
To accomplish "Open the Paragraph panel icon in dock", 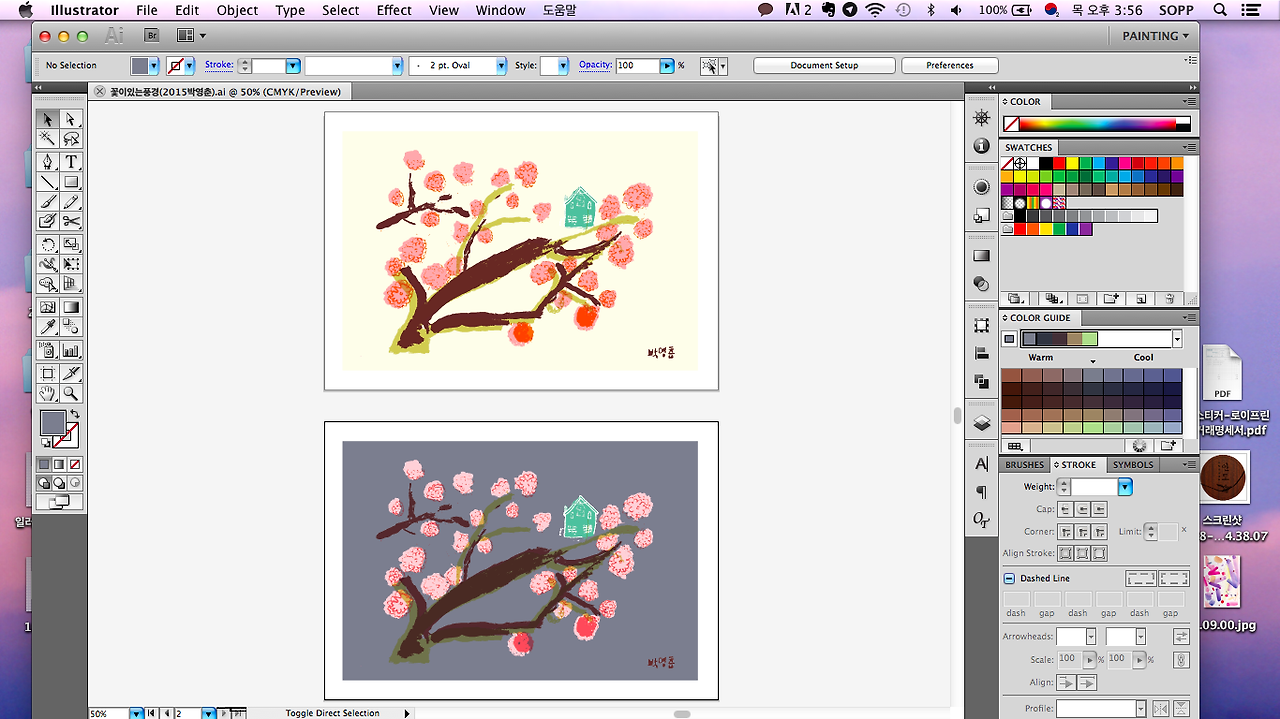I will (x=981, y=492).
